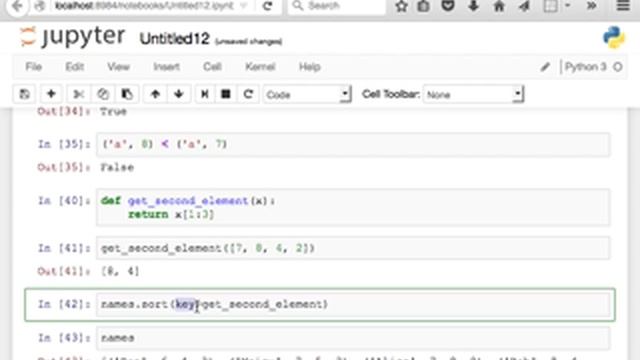Click the browser Search field

(337, 6)
